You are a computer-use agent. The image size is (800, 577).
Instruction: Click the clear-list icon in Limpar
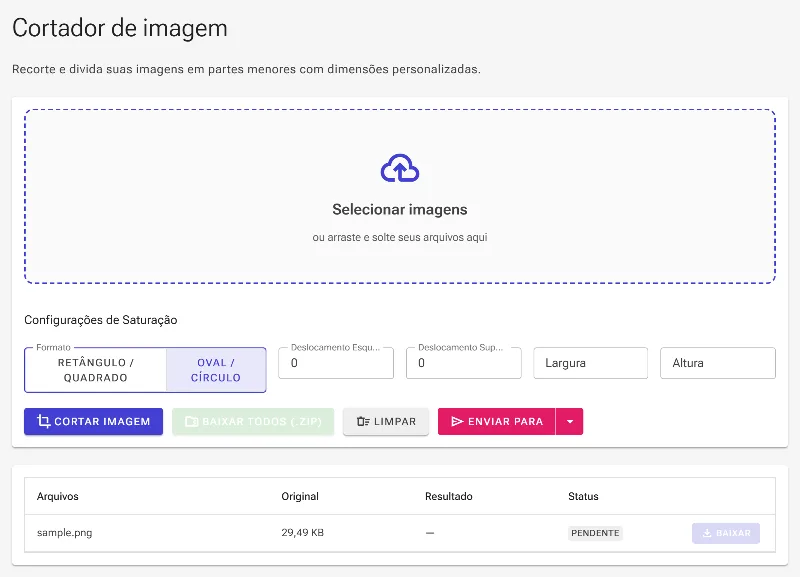pos(363,421)
